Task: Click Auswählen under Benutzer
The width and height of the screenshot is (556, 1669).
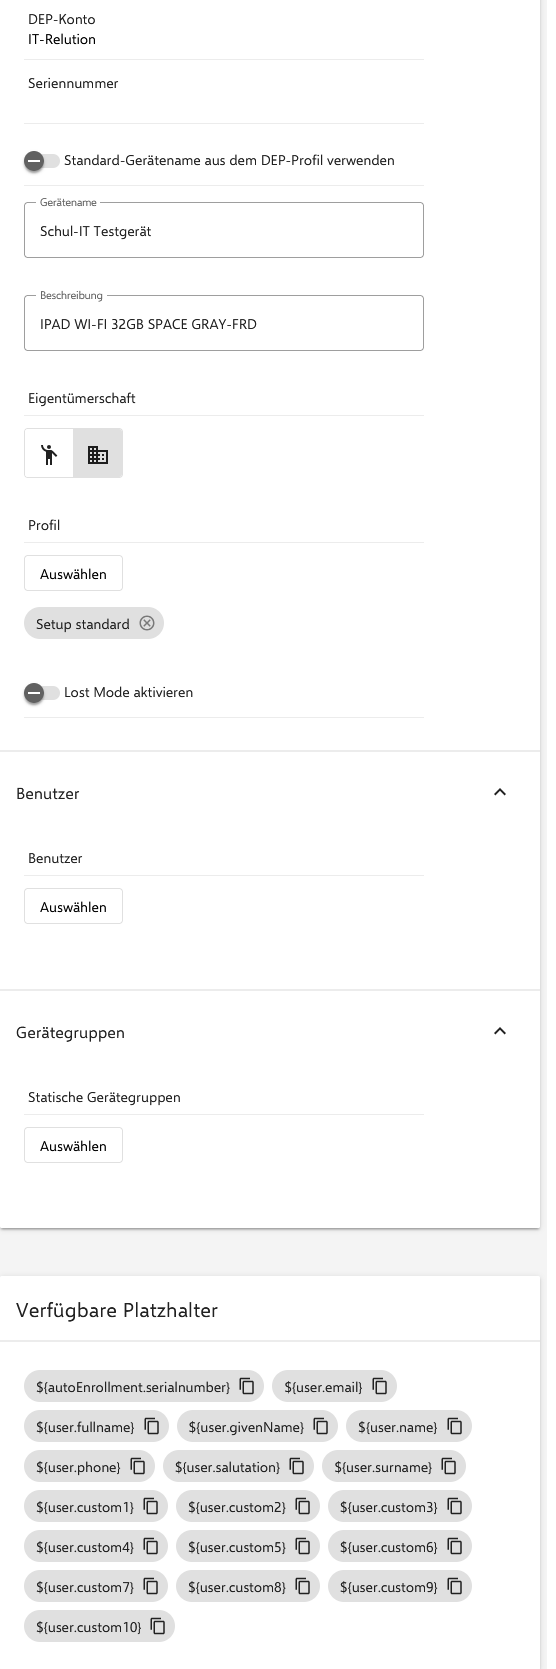Action: click(x=73, y=907)
